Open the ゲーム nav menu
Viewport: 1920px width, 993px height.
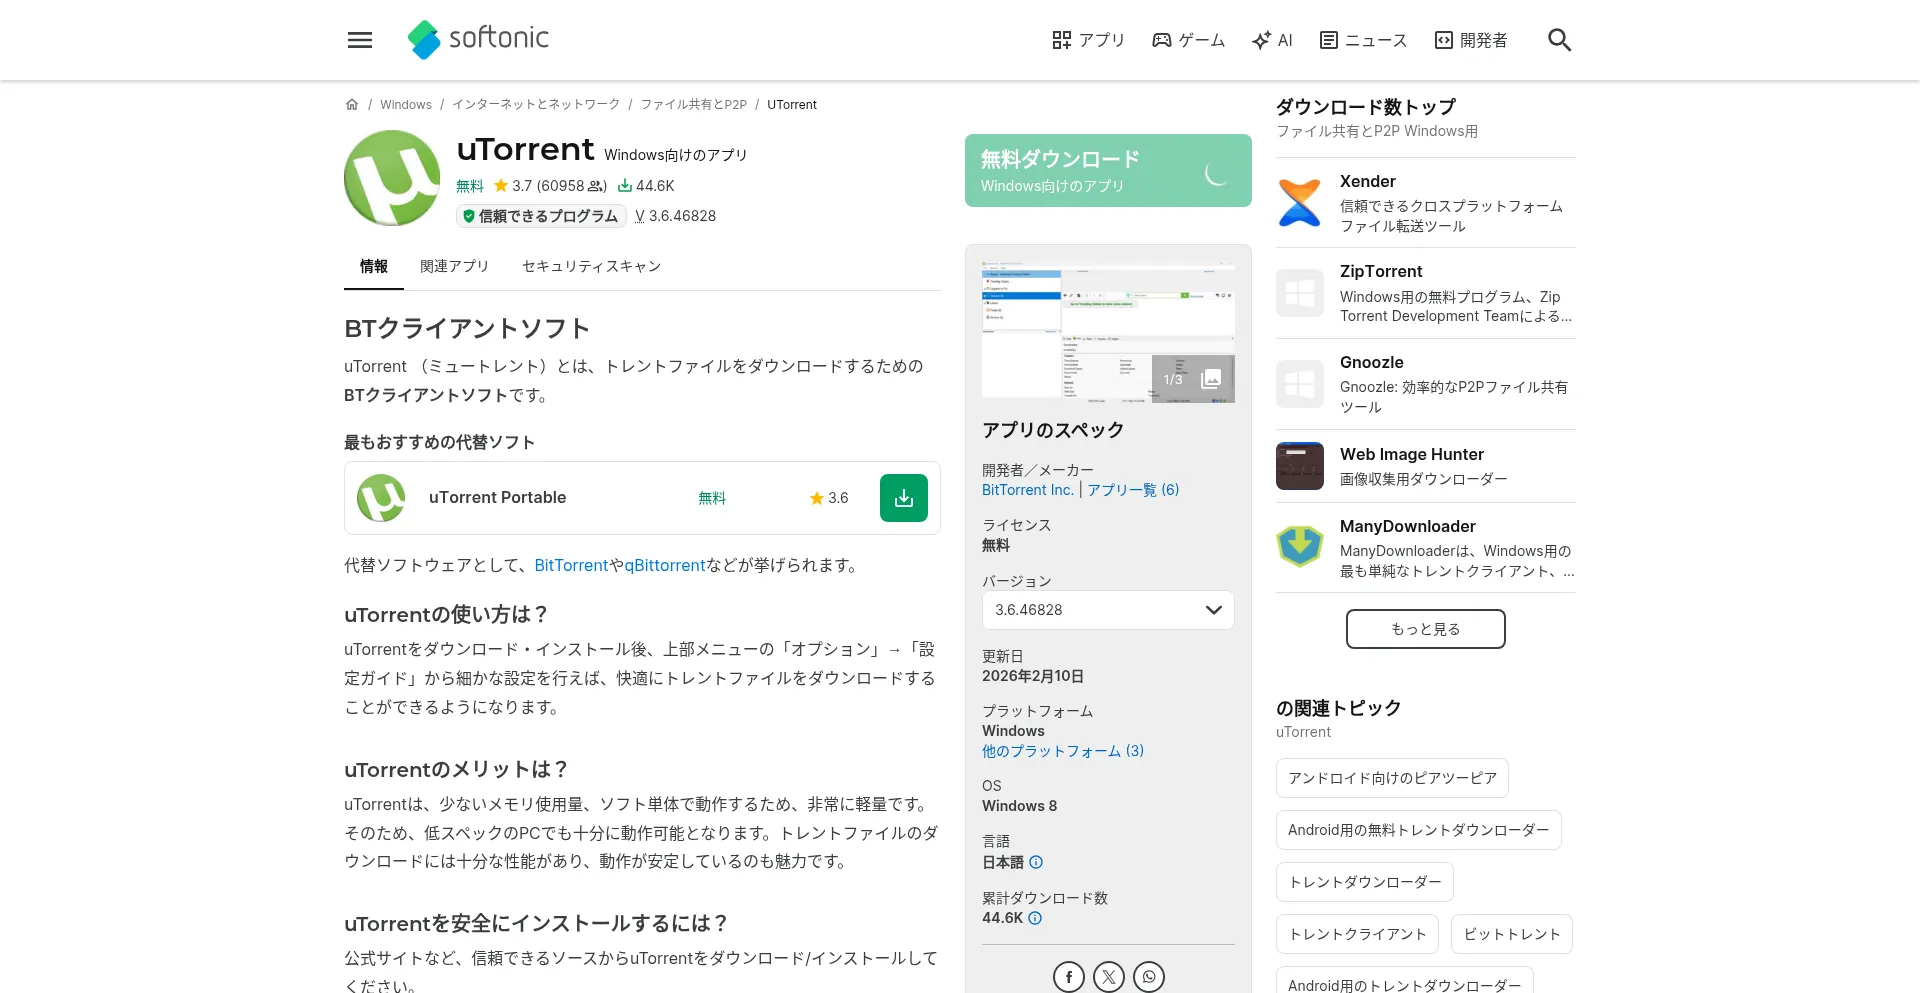coord(1188,40)
